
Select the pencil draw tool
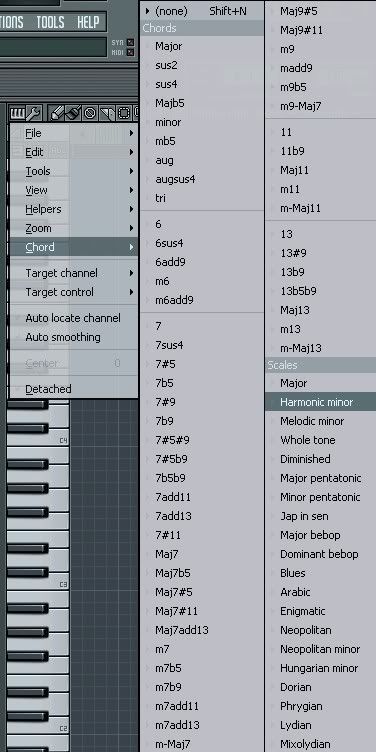[57, 114]
